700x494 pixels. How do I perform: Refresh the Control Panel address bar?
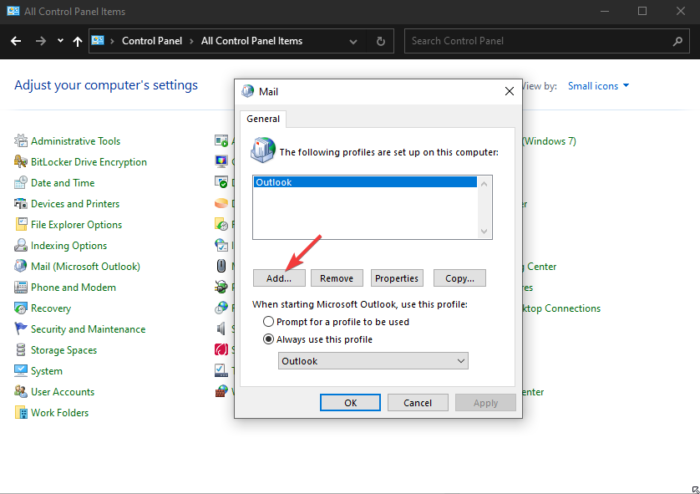click(x=380, y=41)
